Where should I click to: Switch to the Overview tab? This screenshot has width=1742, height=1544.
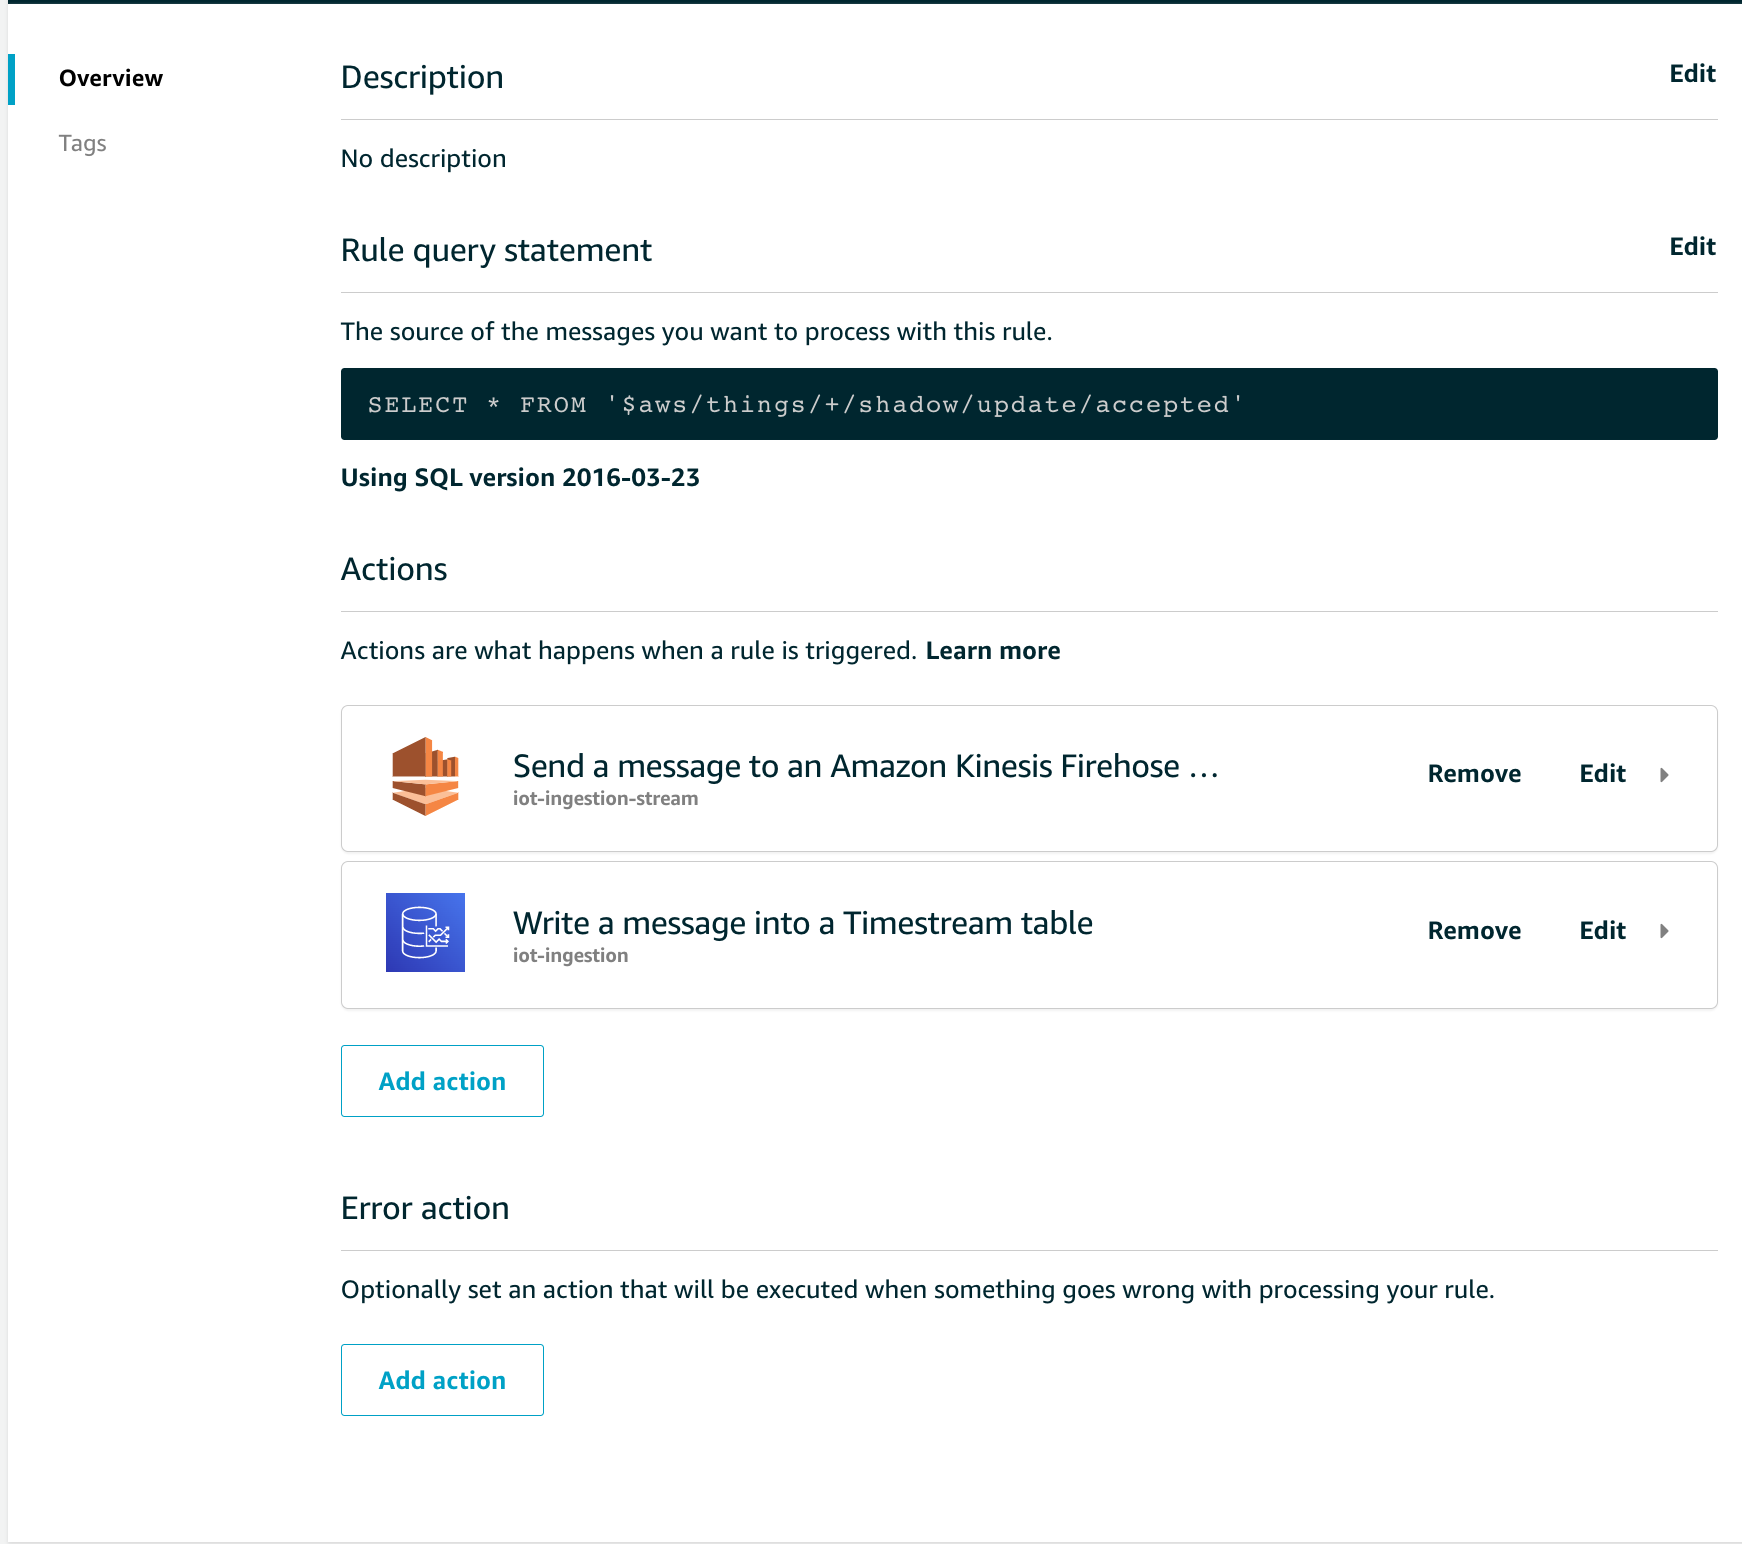pos(110,78)
